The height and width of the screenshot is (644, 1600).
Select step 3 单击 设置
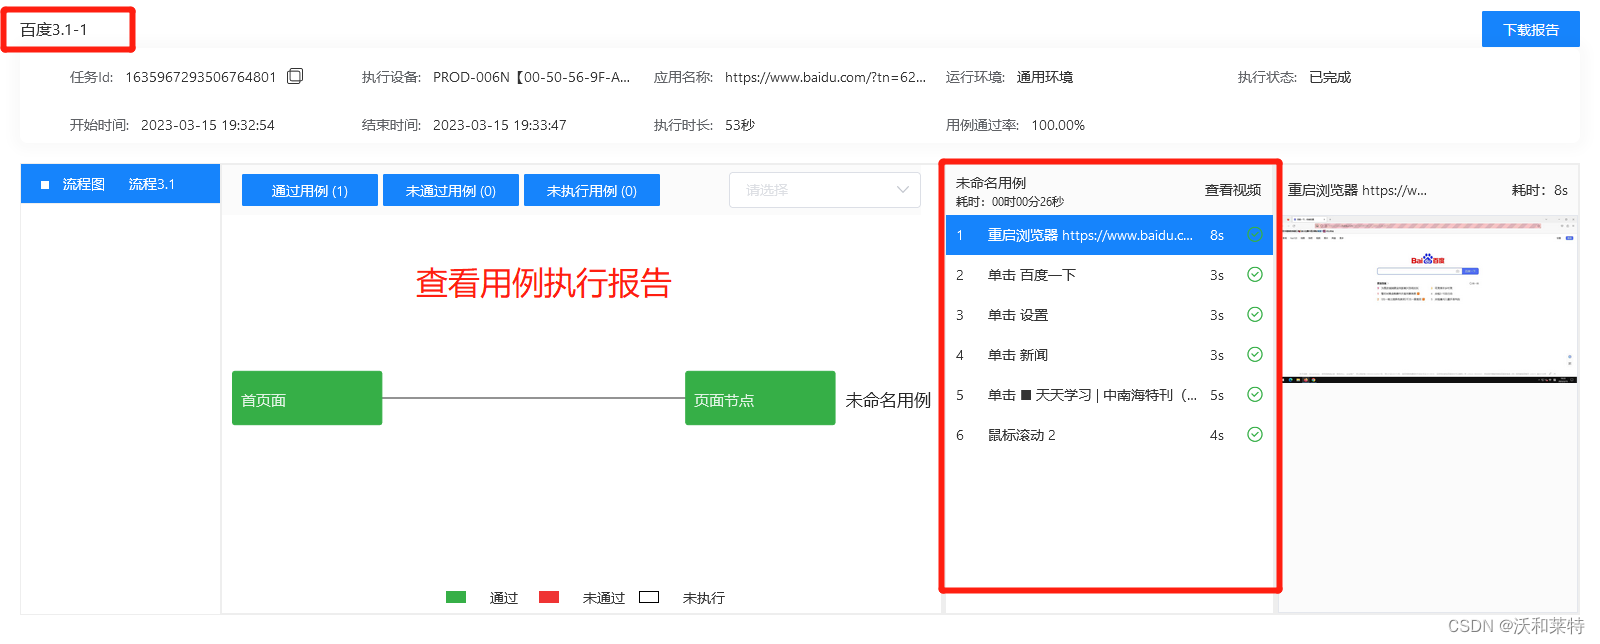pos(1109,315)
